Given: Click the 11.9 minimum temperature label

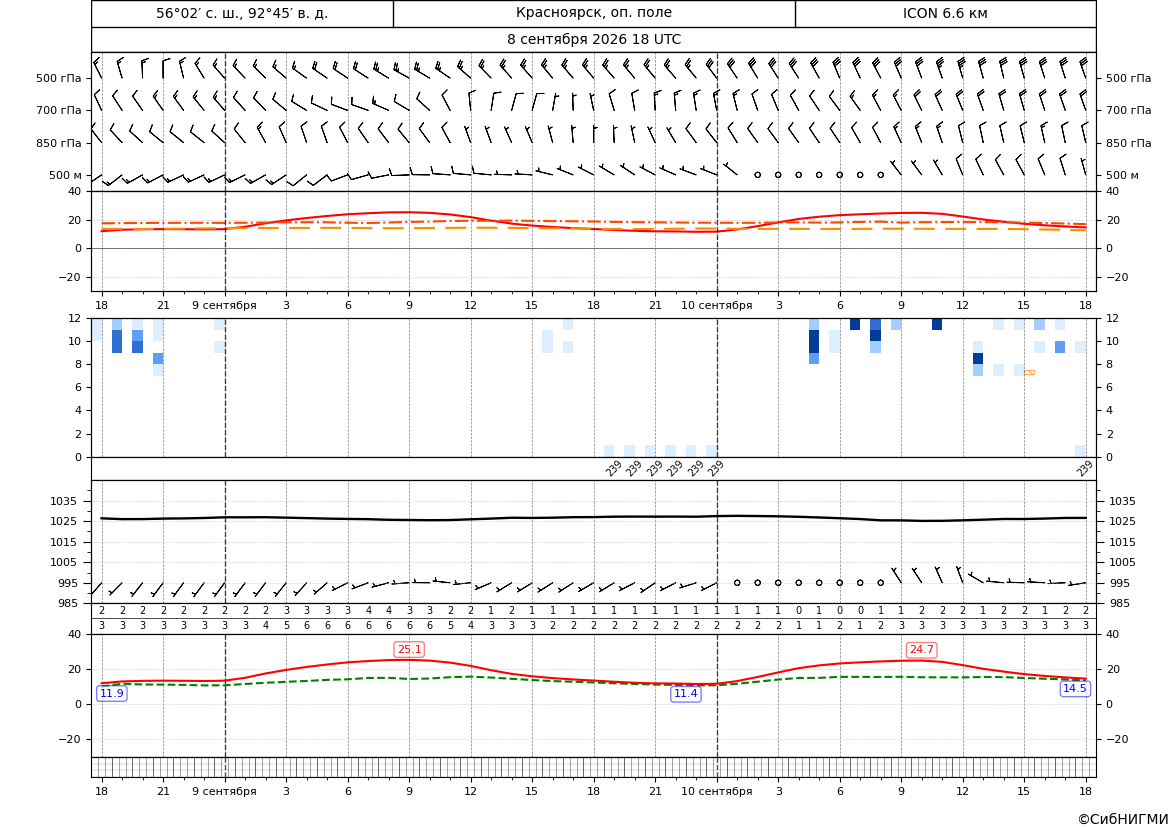Looking at the screenshot, I should (x=112, y=694).
